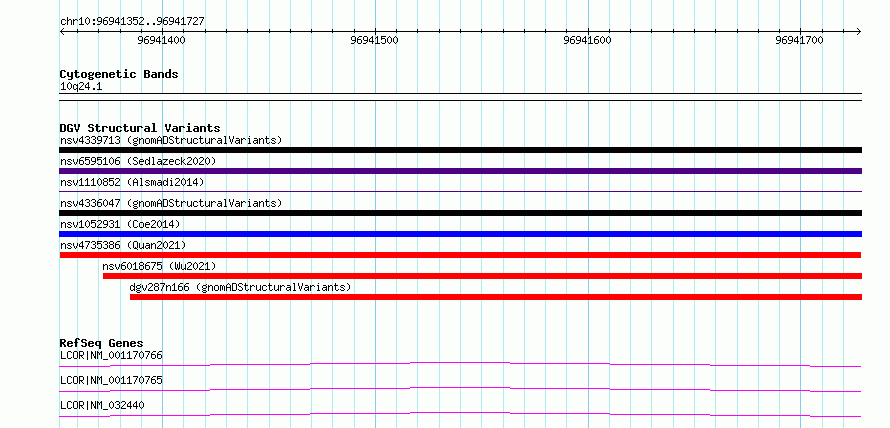Open variant nsv6018675 (Wu2021) label
Image resolution: width=890 pixels, height=428 pixels.
tap(159, 266)
